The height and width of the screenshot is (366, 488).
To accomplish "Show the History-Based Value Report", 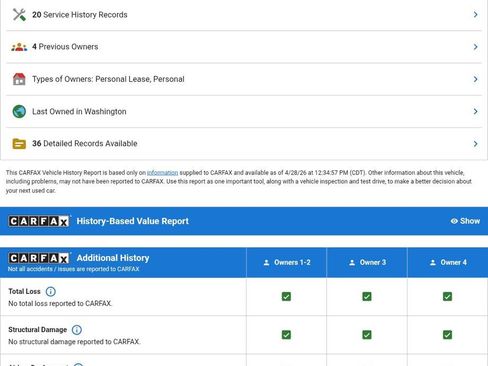I will [x=465, y=221].
